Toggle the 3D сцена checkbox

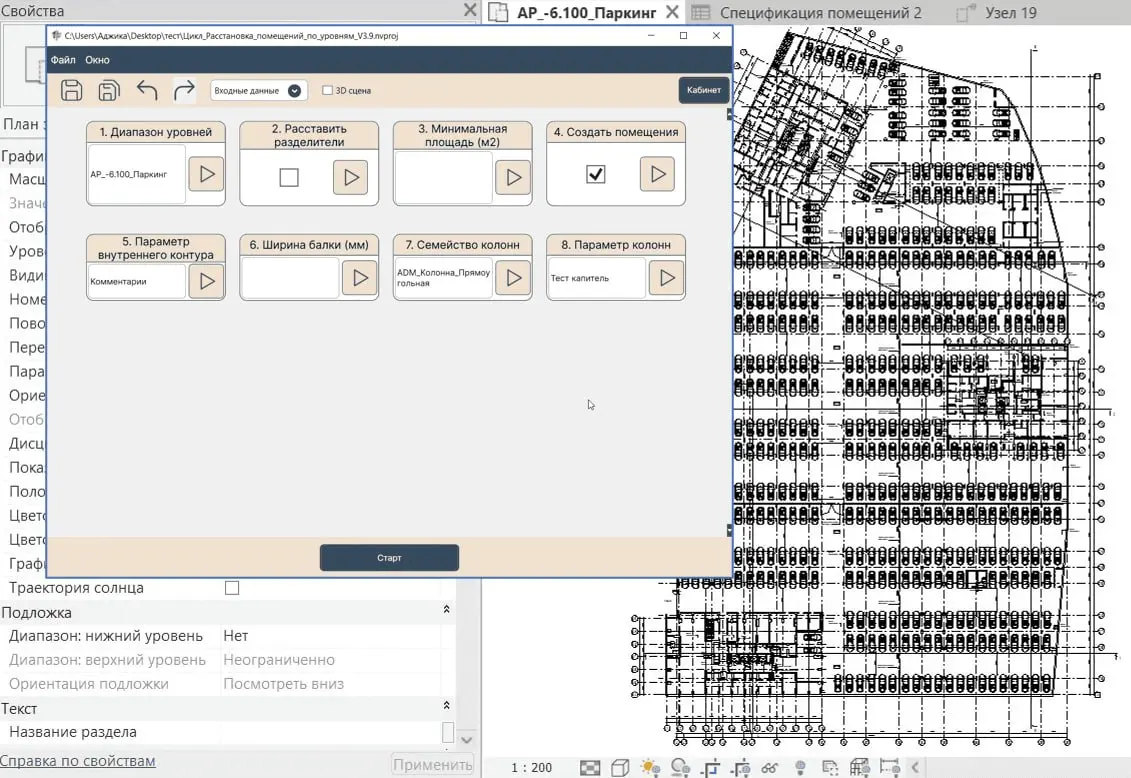[x=327, y=90]
